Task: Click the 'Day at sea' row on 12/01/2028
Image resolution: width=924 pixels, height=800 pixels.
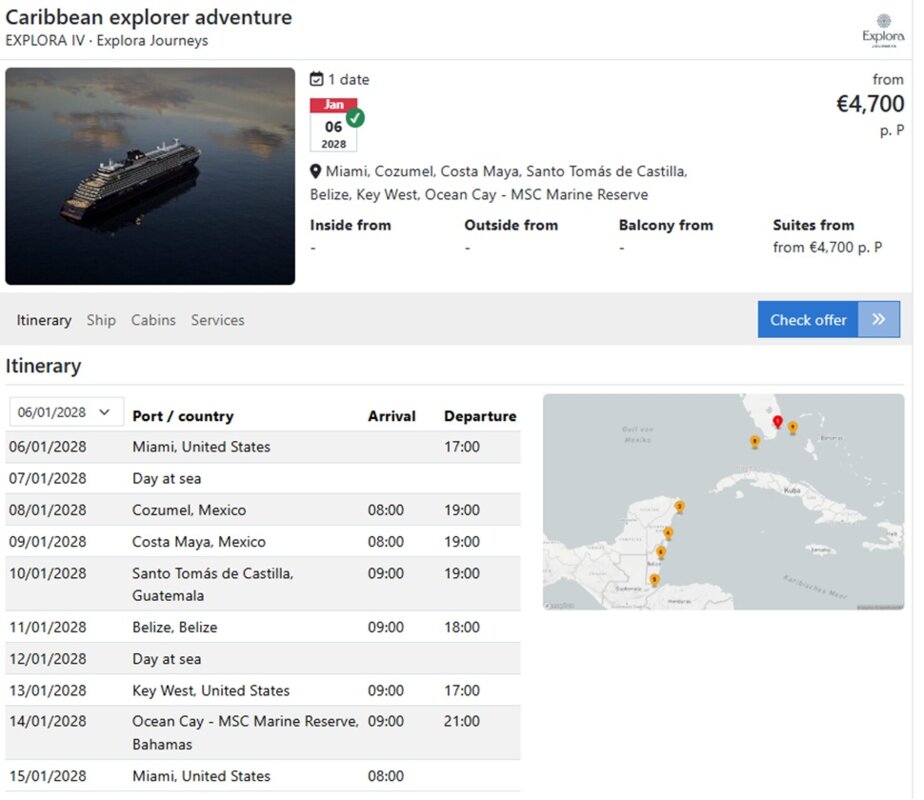Action: coord(263,659)
